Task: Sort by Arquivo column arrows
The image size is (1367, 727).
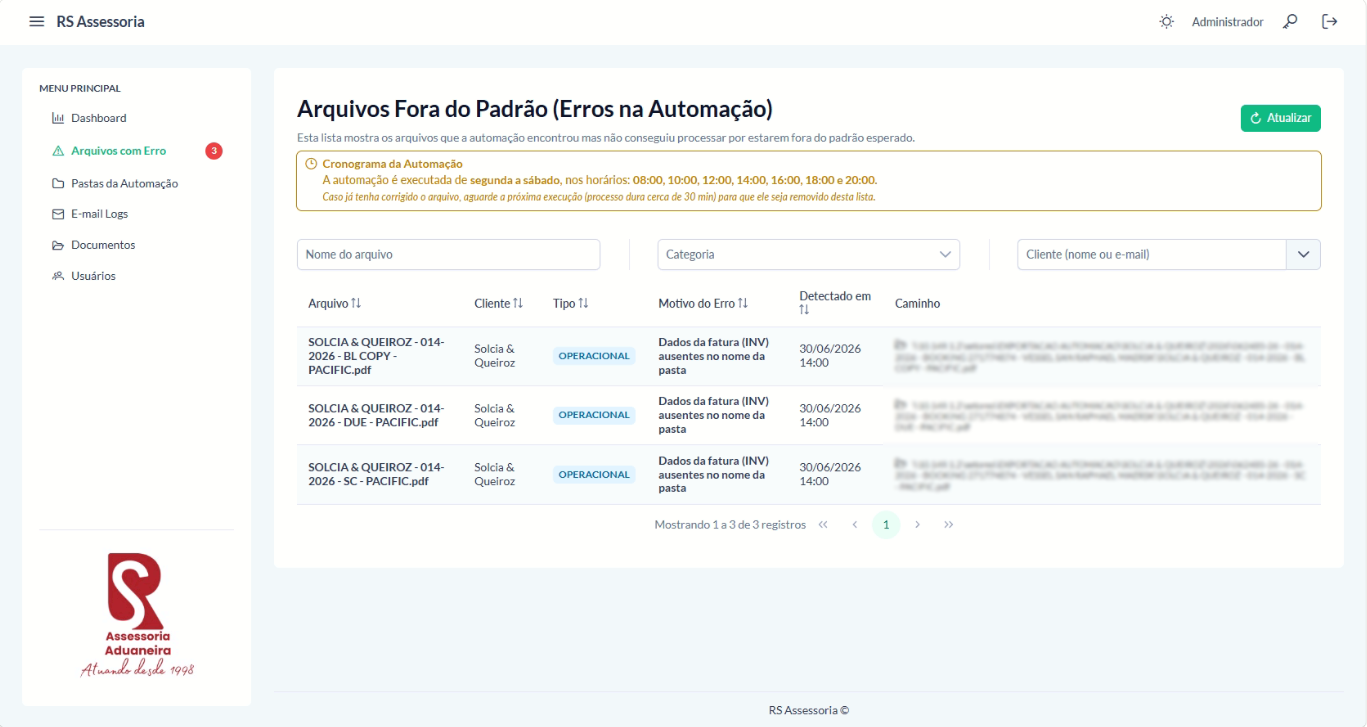Action: click(356, 303)
